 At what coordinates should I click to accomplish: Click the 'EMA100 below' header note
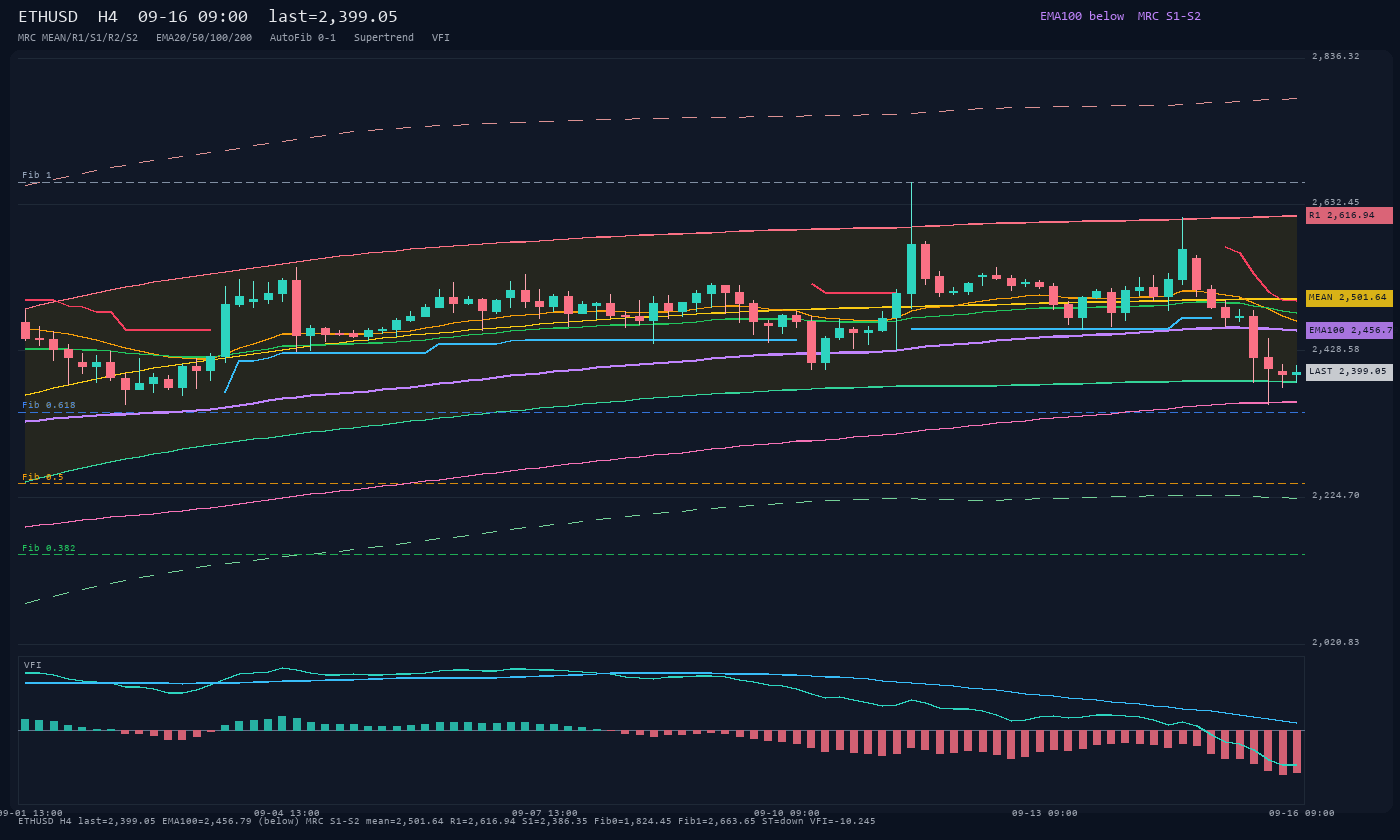1082,16
